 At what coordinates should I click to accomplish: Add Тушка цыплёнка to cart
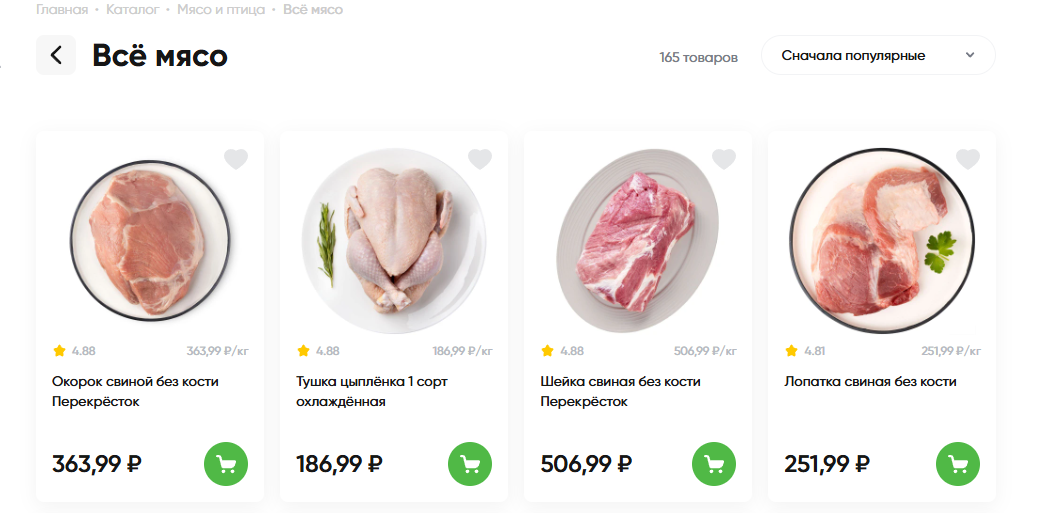pyautogui.click(x=470, y=464)
